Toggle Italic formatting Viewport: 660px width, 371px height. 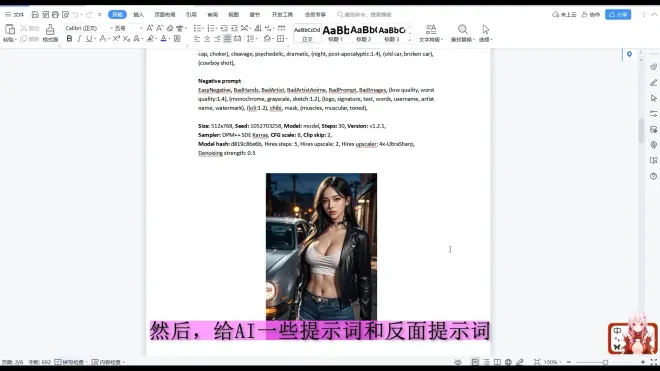79,39
